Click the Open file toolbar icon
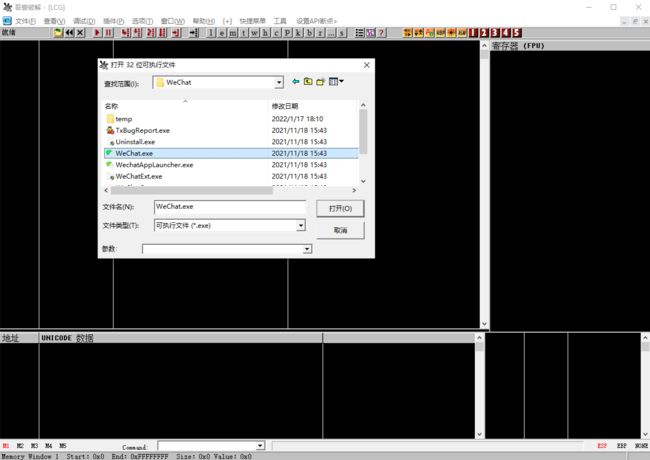This screenshot has width=650, height=460. tap(58, 33)
